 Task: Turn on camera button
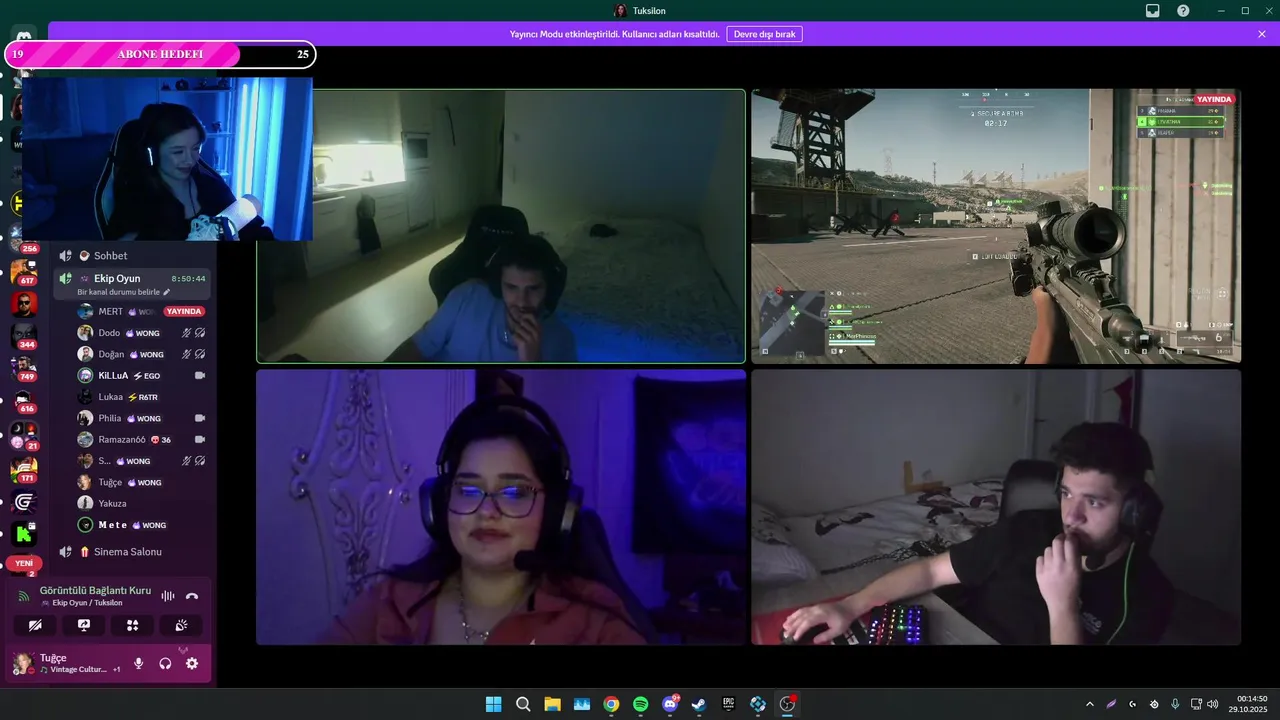click(x=35, y=625)
